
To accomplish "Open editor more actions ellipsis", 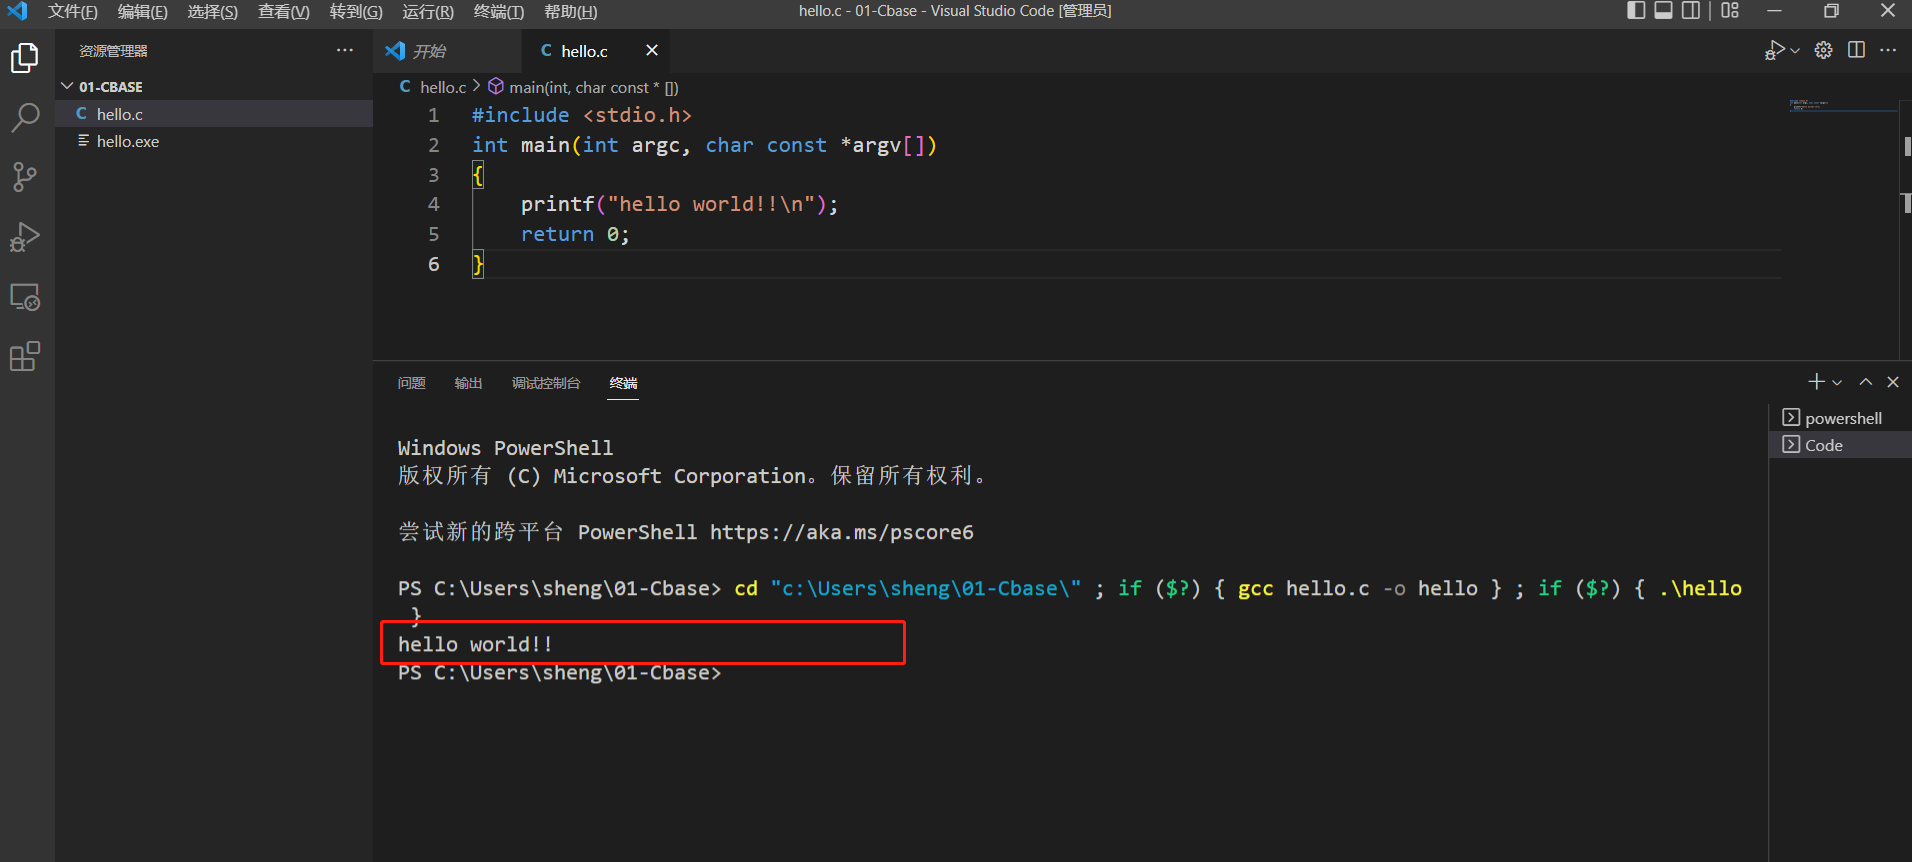I will pyautogui.click(x=1888, y=50).
